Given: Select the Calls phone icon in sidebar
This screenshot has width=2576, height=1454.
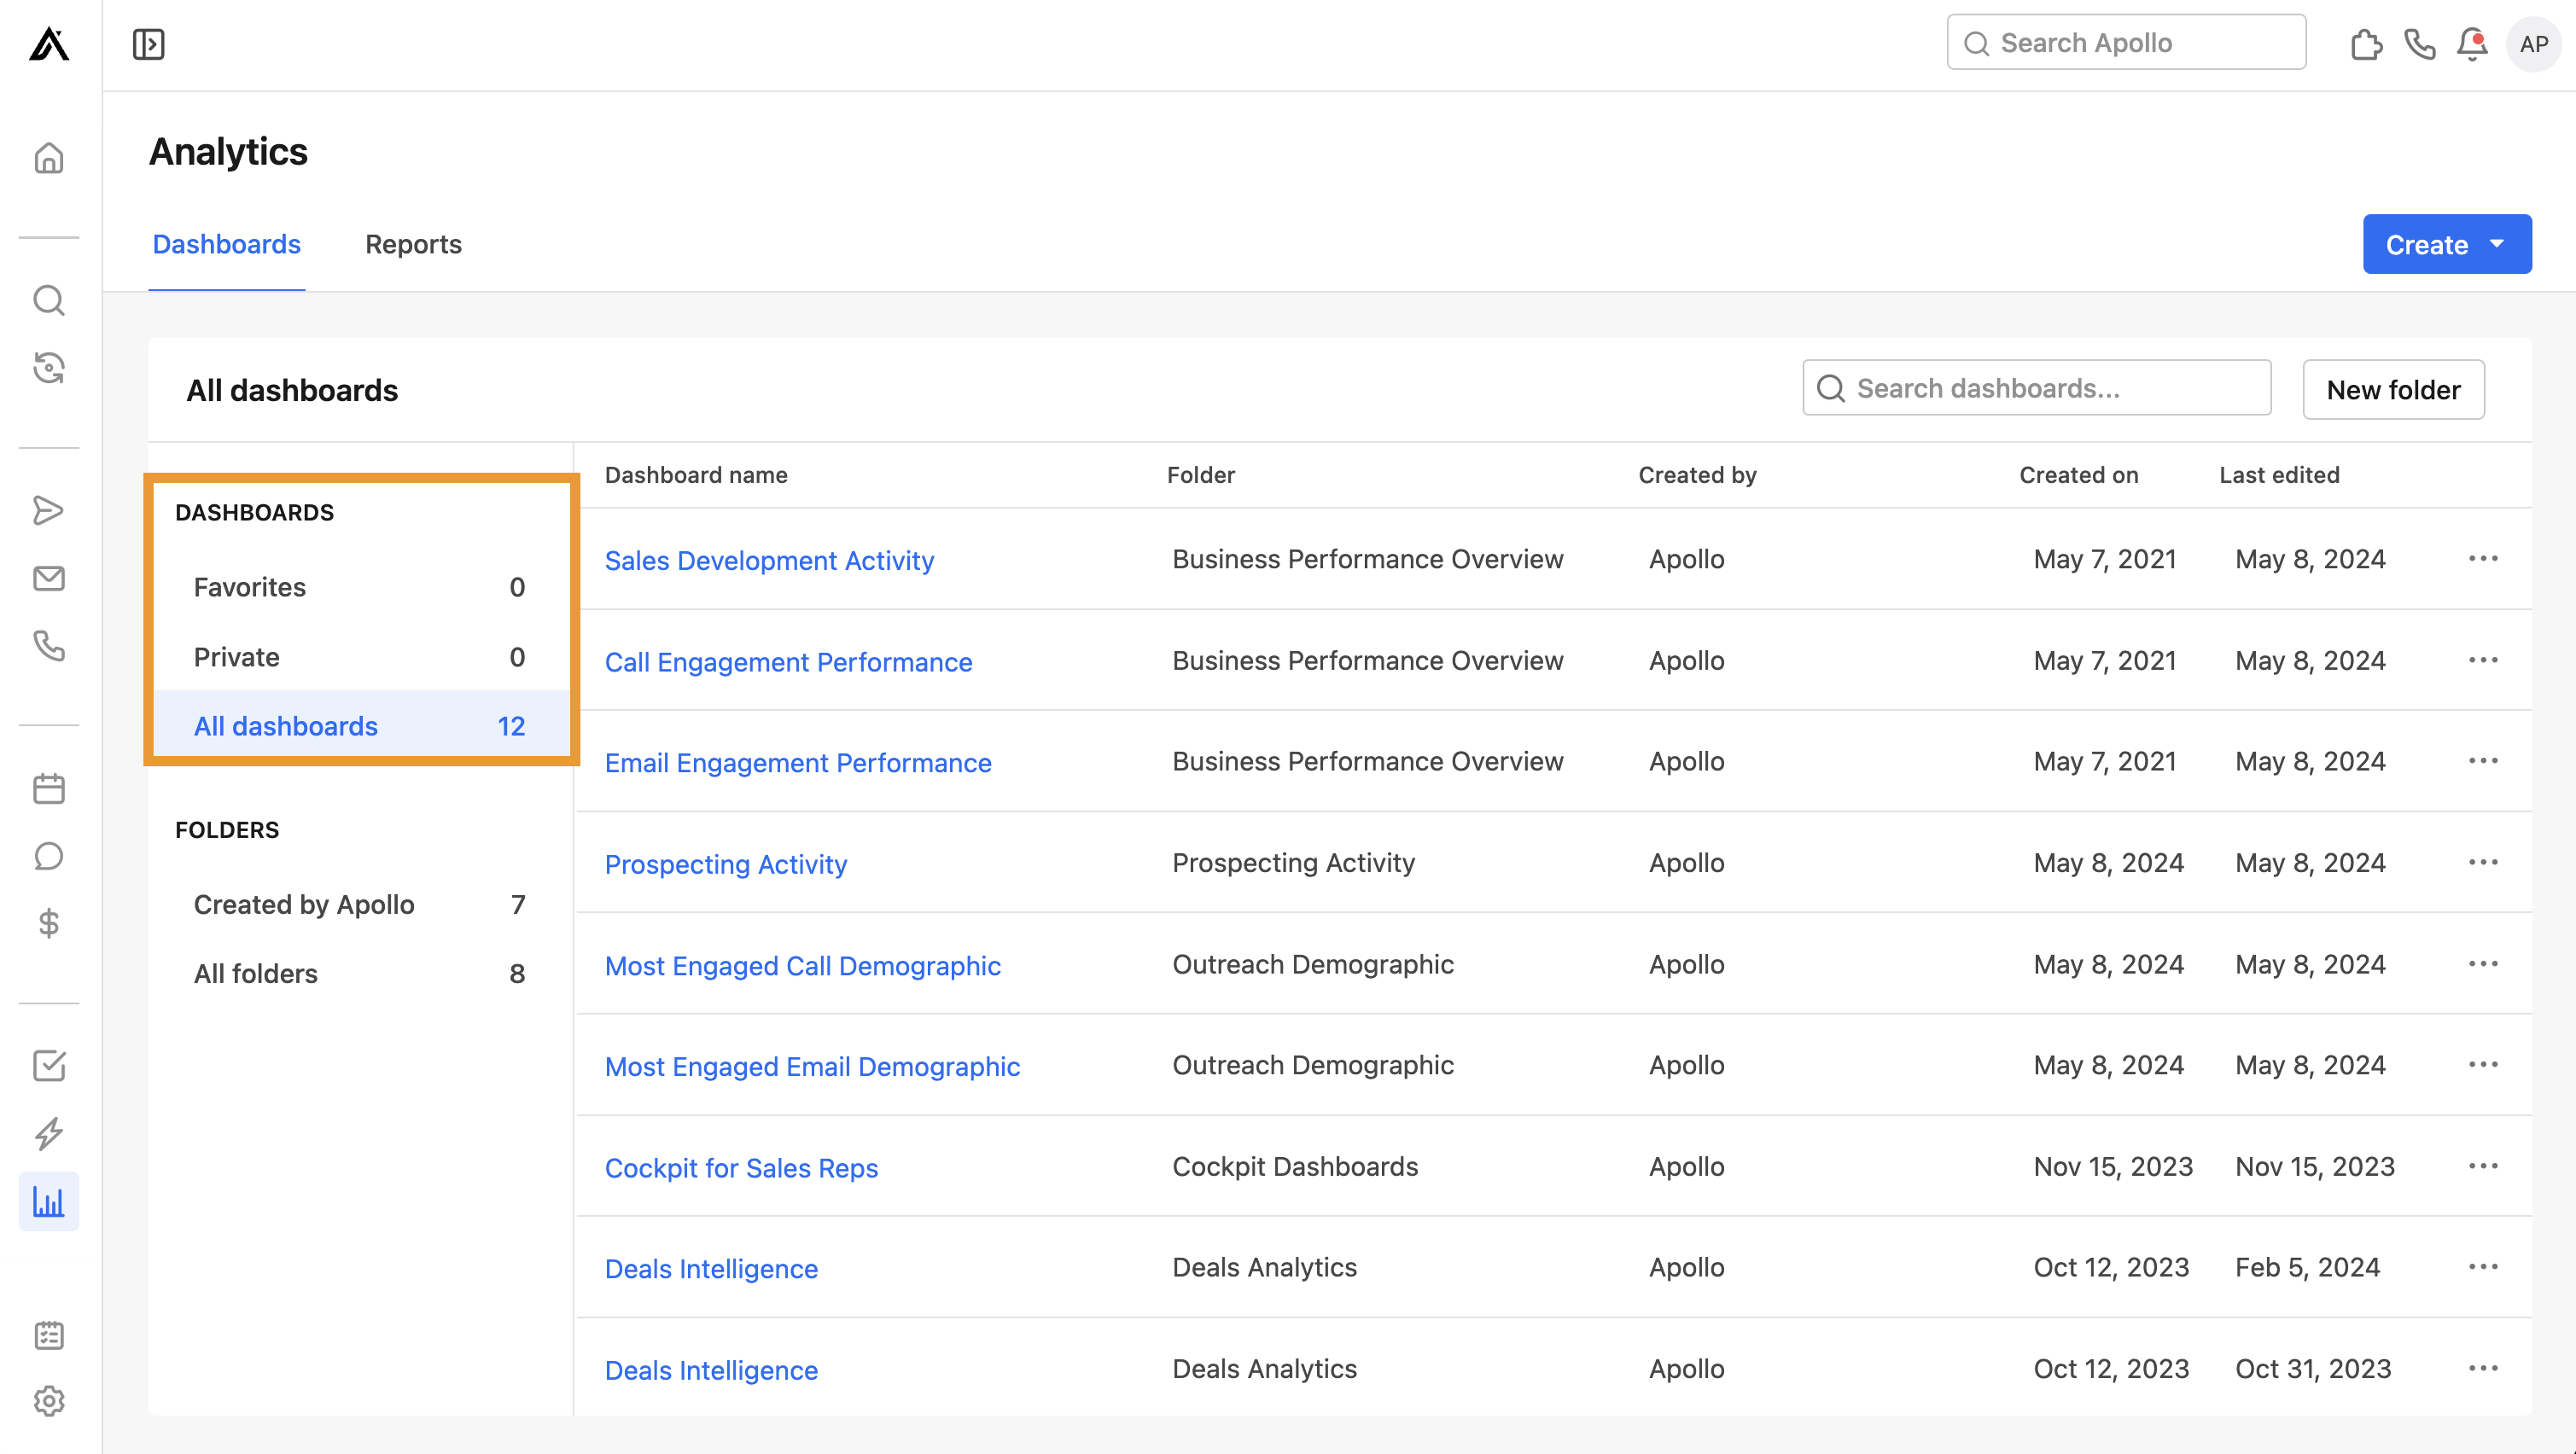Looking at the screenshot, I should pos(49,647).
